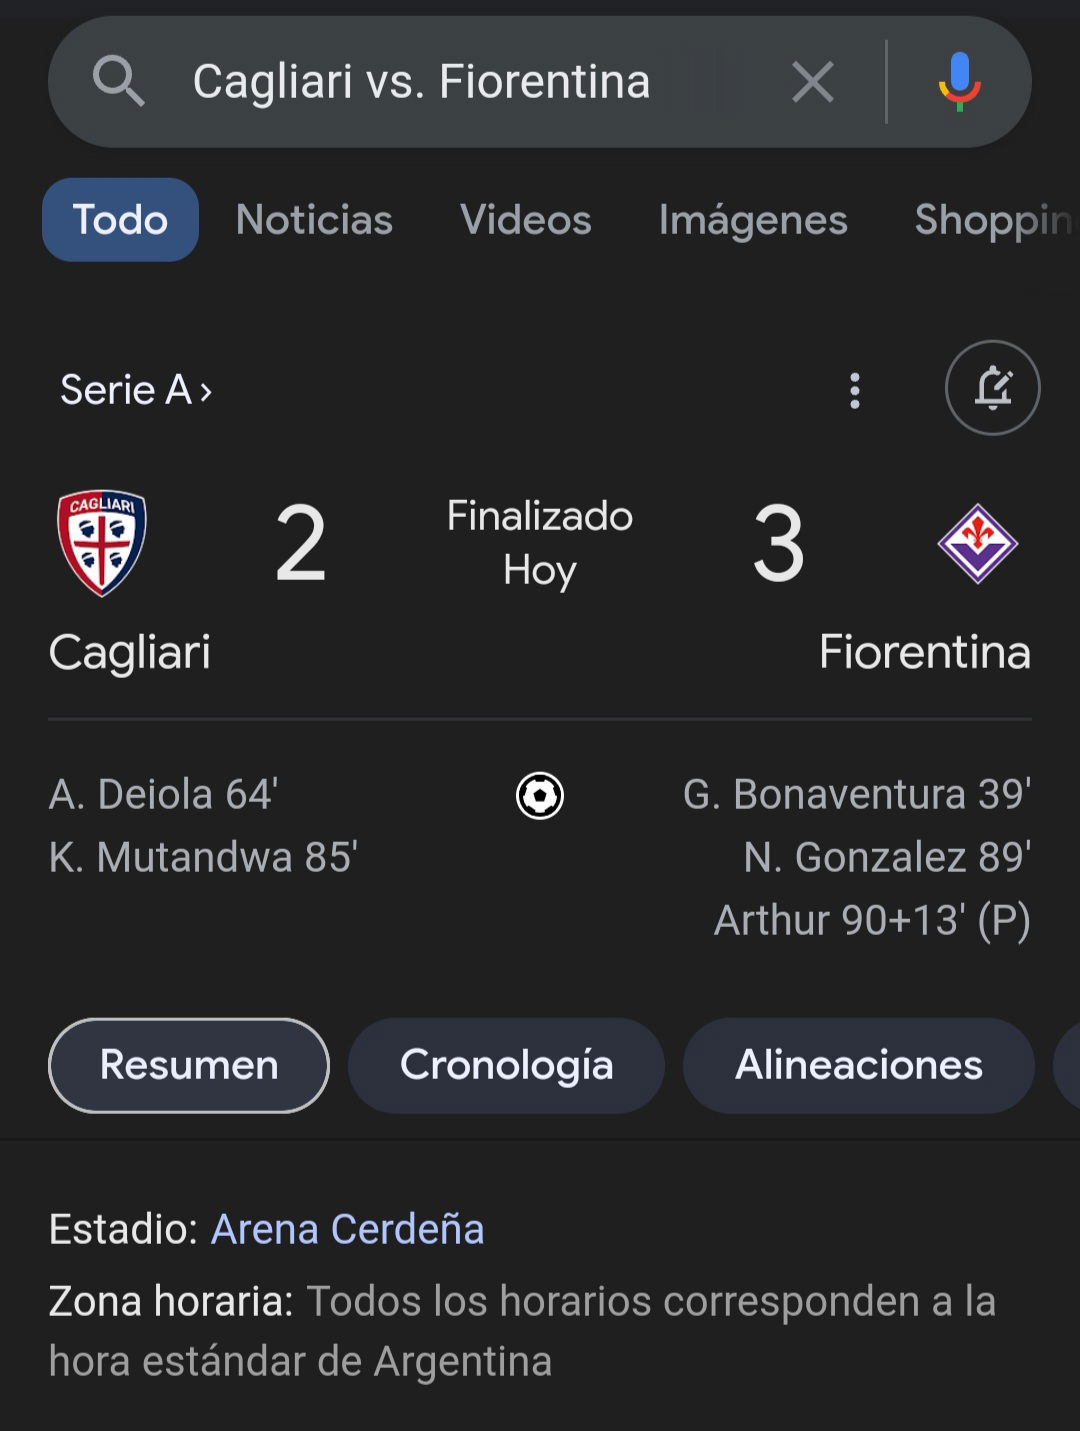The width and height of the screenshot is (1080, 1431).
Task: Follow the Arena Cerdeña stadium link
Action: tap(348, 1229)
